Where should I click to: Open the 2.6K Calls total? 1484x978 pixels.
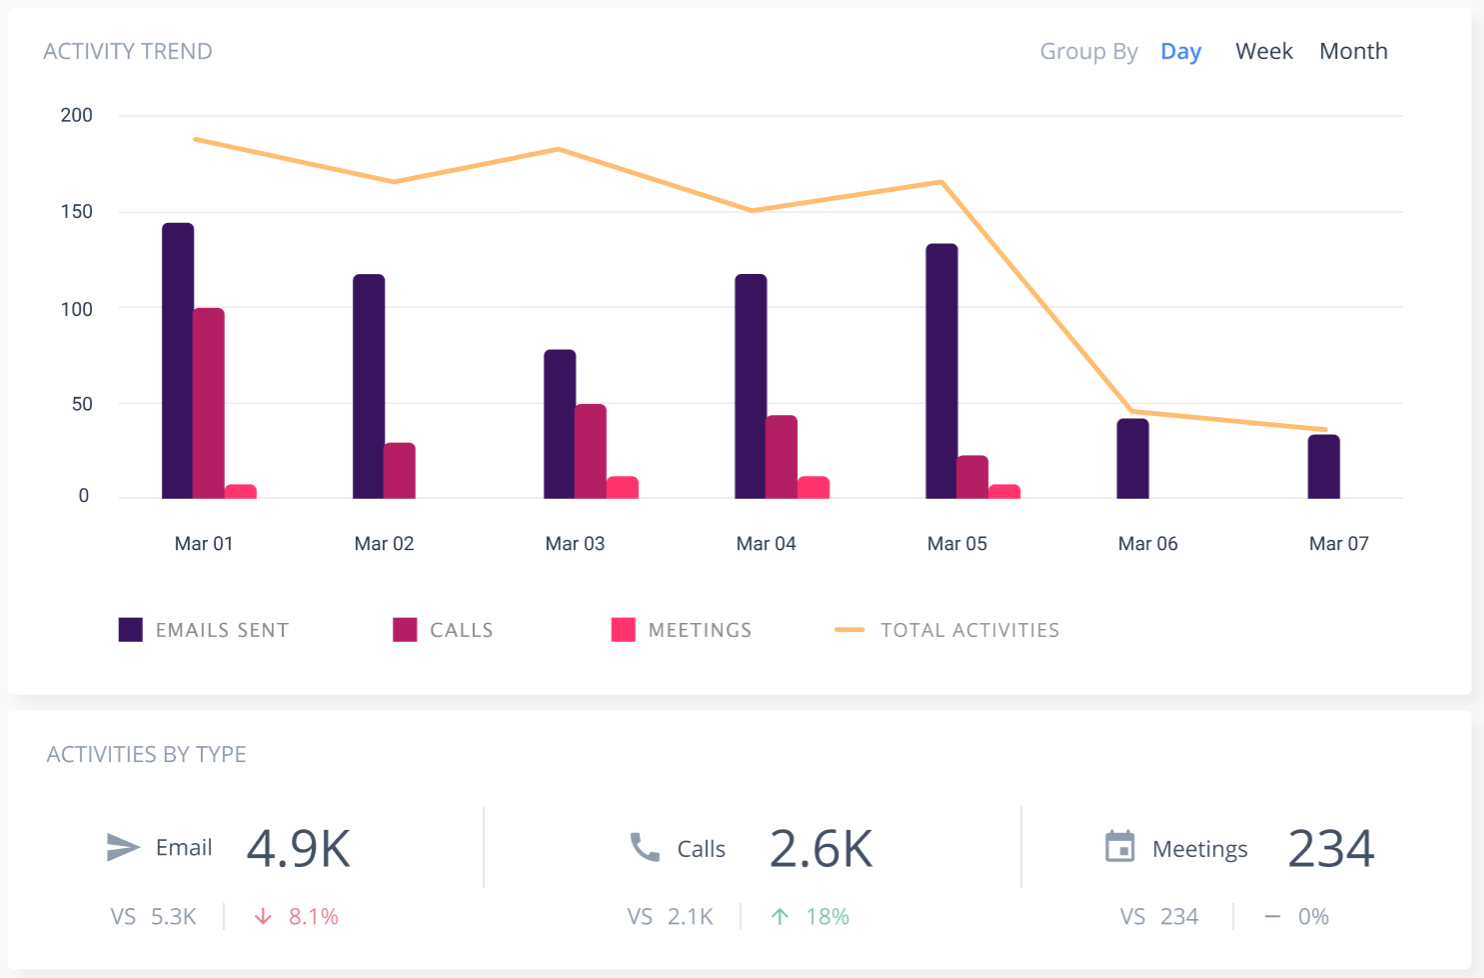point(821,849)
